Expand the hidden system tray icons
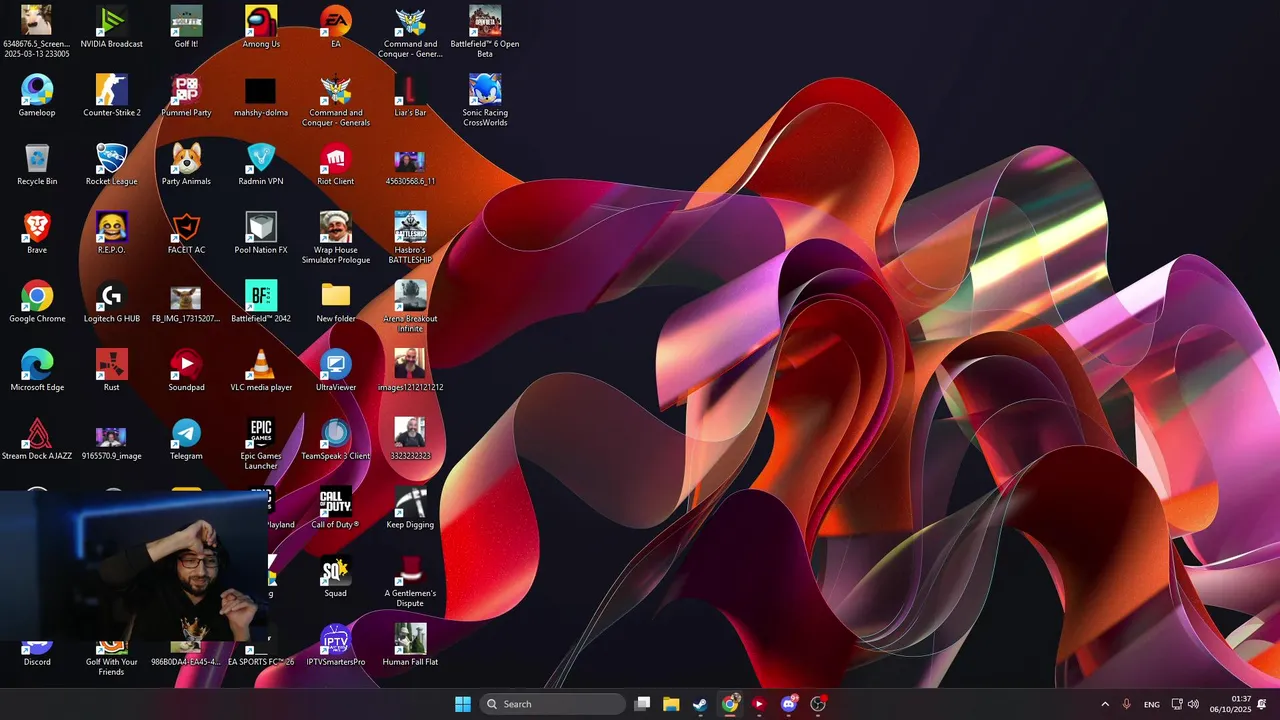This screenshot has width=1280, height=720. point(1105,704)
